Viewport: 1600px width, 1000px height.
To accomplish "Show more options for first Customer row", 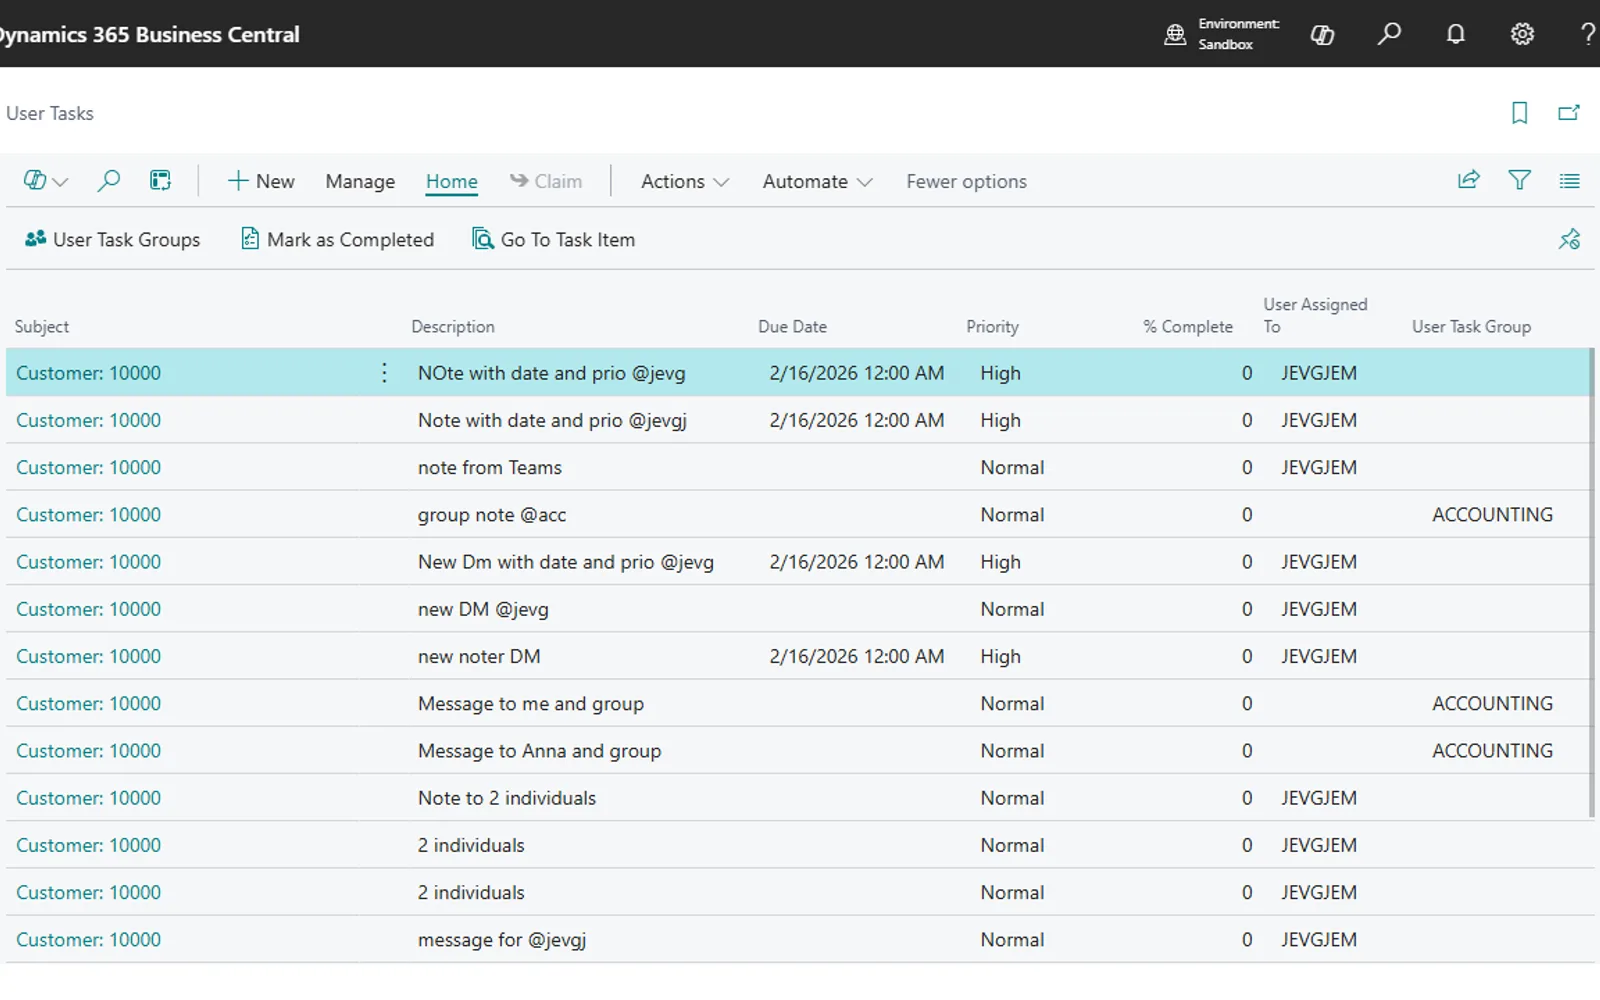I will (x=384, y=373).
